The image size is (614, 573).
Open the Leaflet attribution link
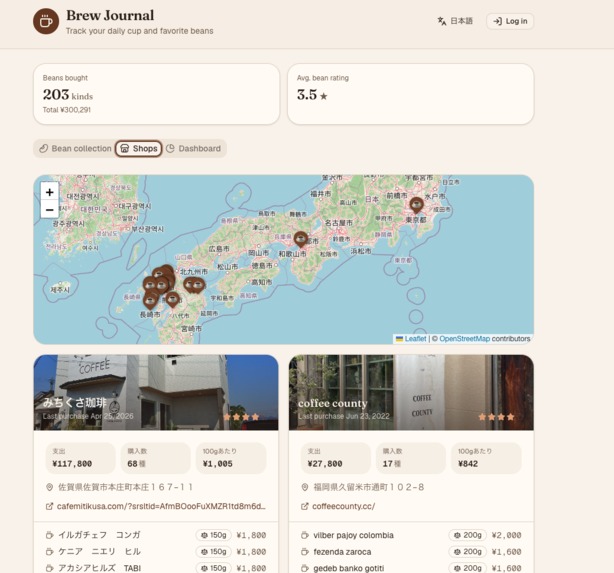pos(415,339)
